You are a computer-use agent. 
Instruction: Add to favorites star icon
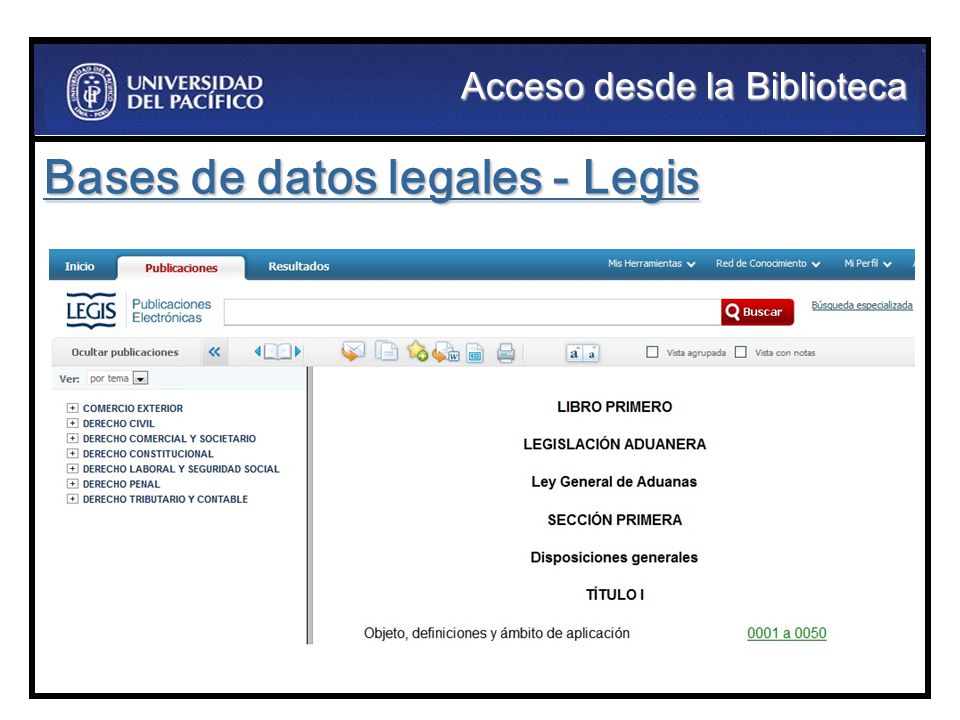[x=418, y=351]
